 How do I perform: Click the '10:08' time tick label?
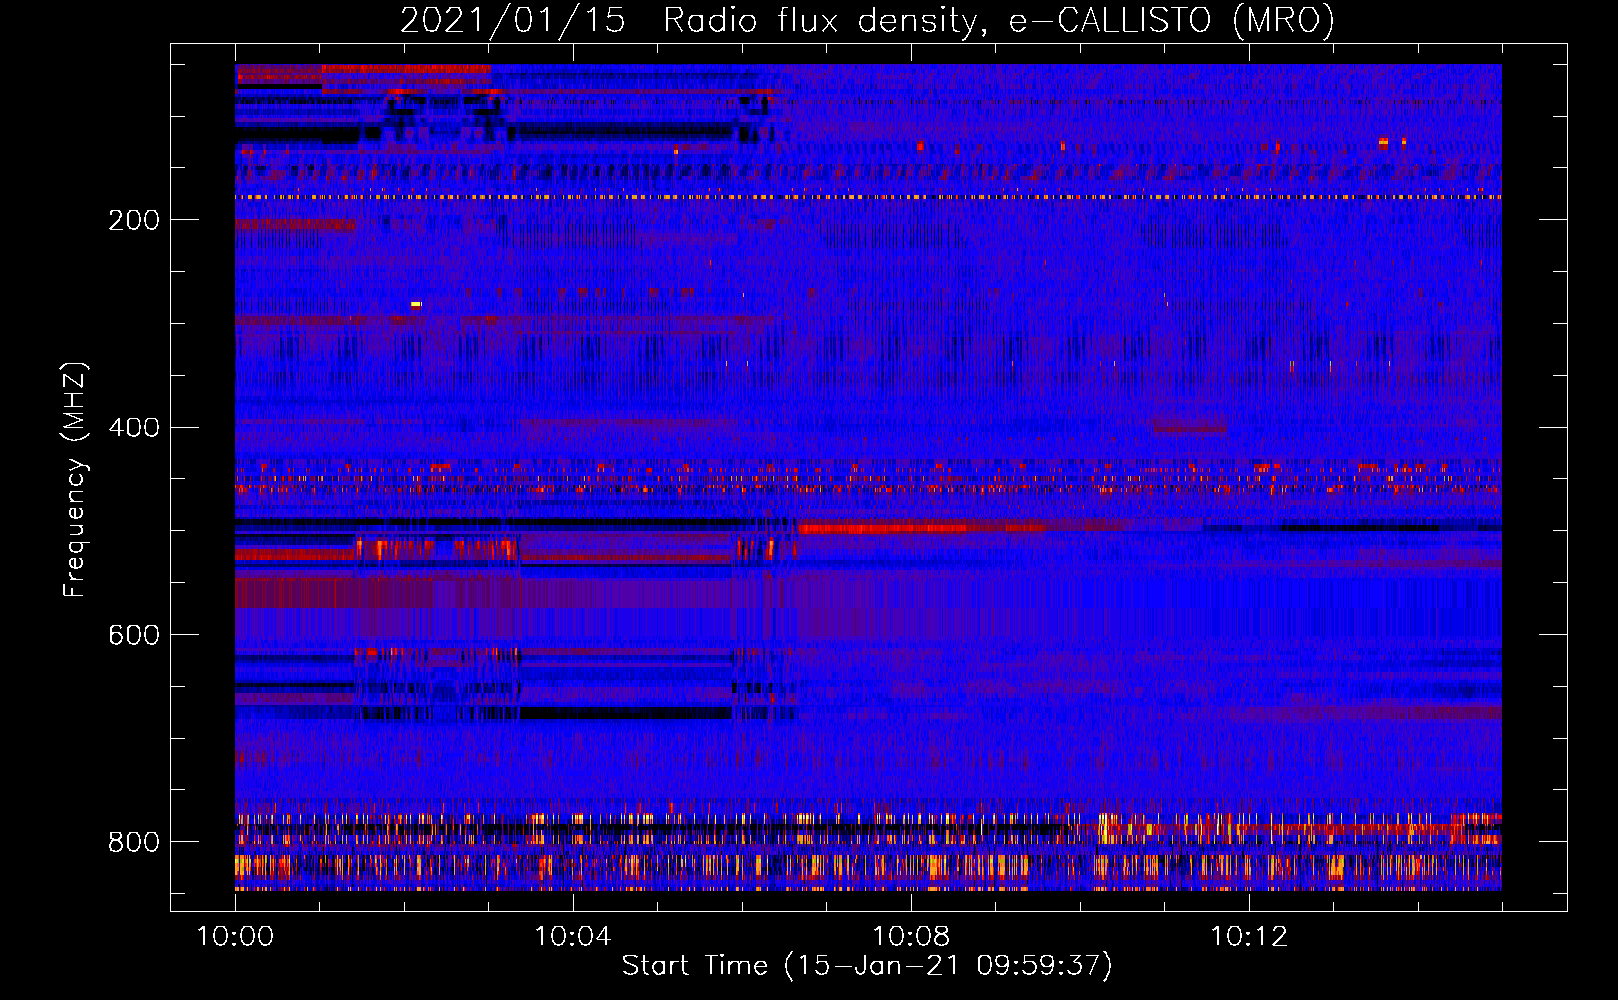(x=911, y=937)
